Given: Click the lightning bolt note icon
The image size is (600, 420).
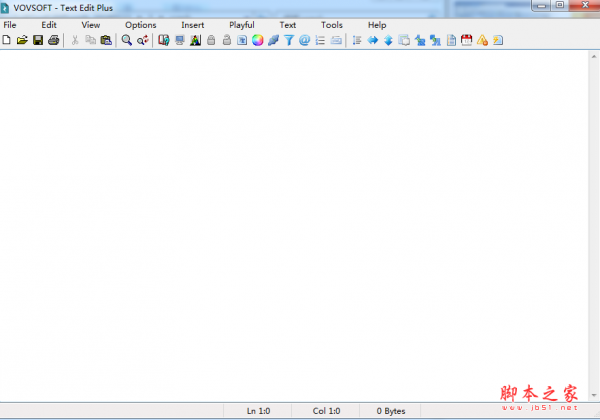Looking at the screenshot, I should point(498,40).
